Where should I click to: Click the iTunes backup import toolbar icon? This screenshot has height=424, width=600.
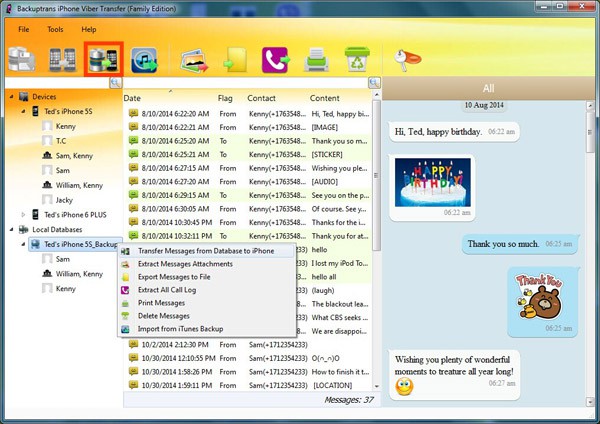(145, 60)
